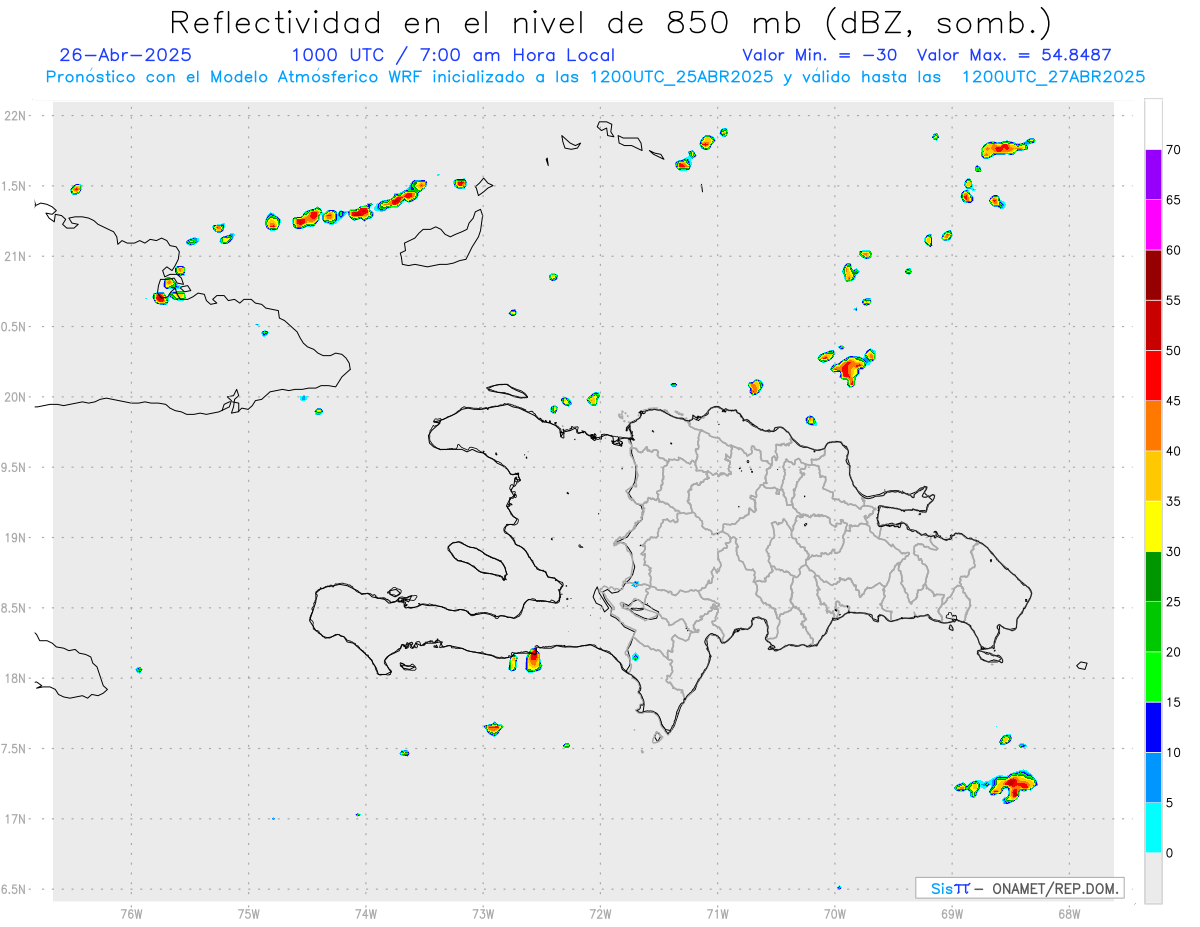Click the '40' colorbar scale label
1200x927 pixels.
1173,451
